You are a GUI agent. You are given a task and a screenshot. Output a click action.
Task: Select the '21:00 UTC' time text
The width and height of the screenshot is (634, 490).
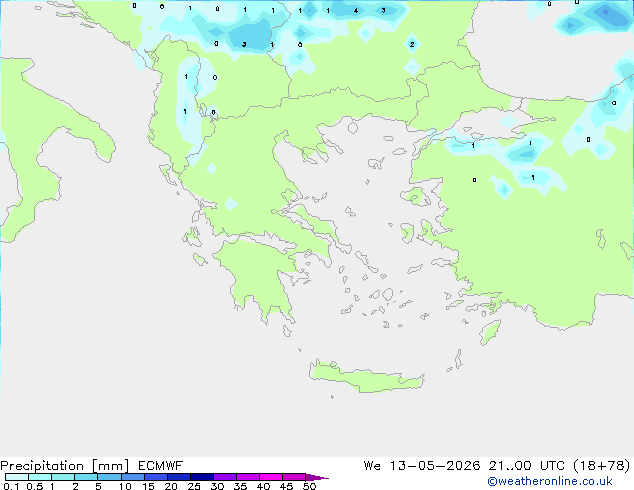(x=526, y=466)
